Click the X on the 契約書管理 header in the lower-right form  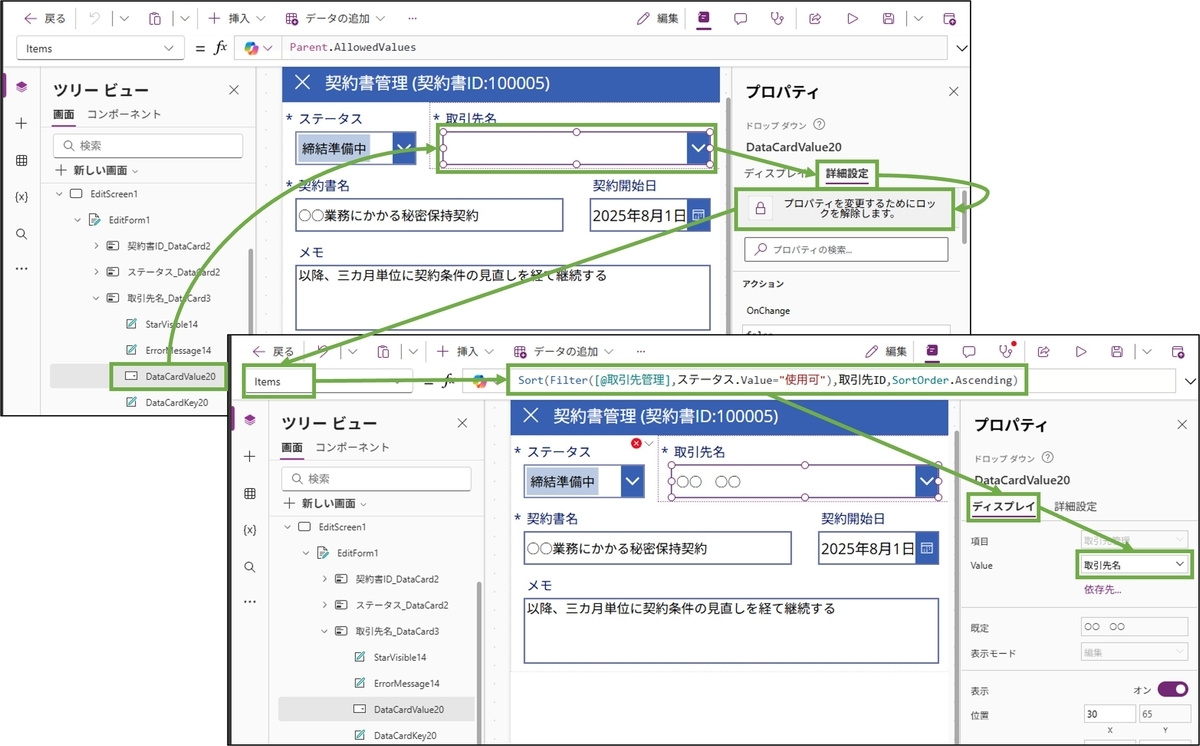click(531, 416)
